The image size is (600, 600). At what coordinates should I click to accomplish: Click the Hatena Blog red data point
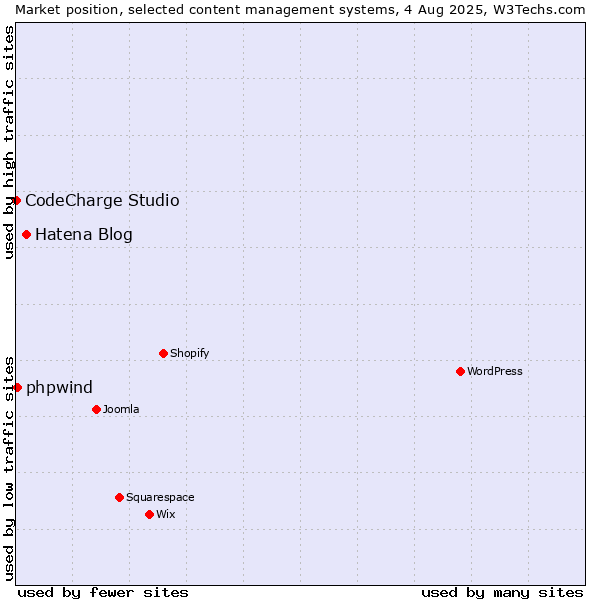point(26,234)
